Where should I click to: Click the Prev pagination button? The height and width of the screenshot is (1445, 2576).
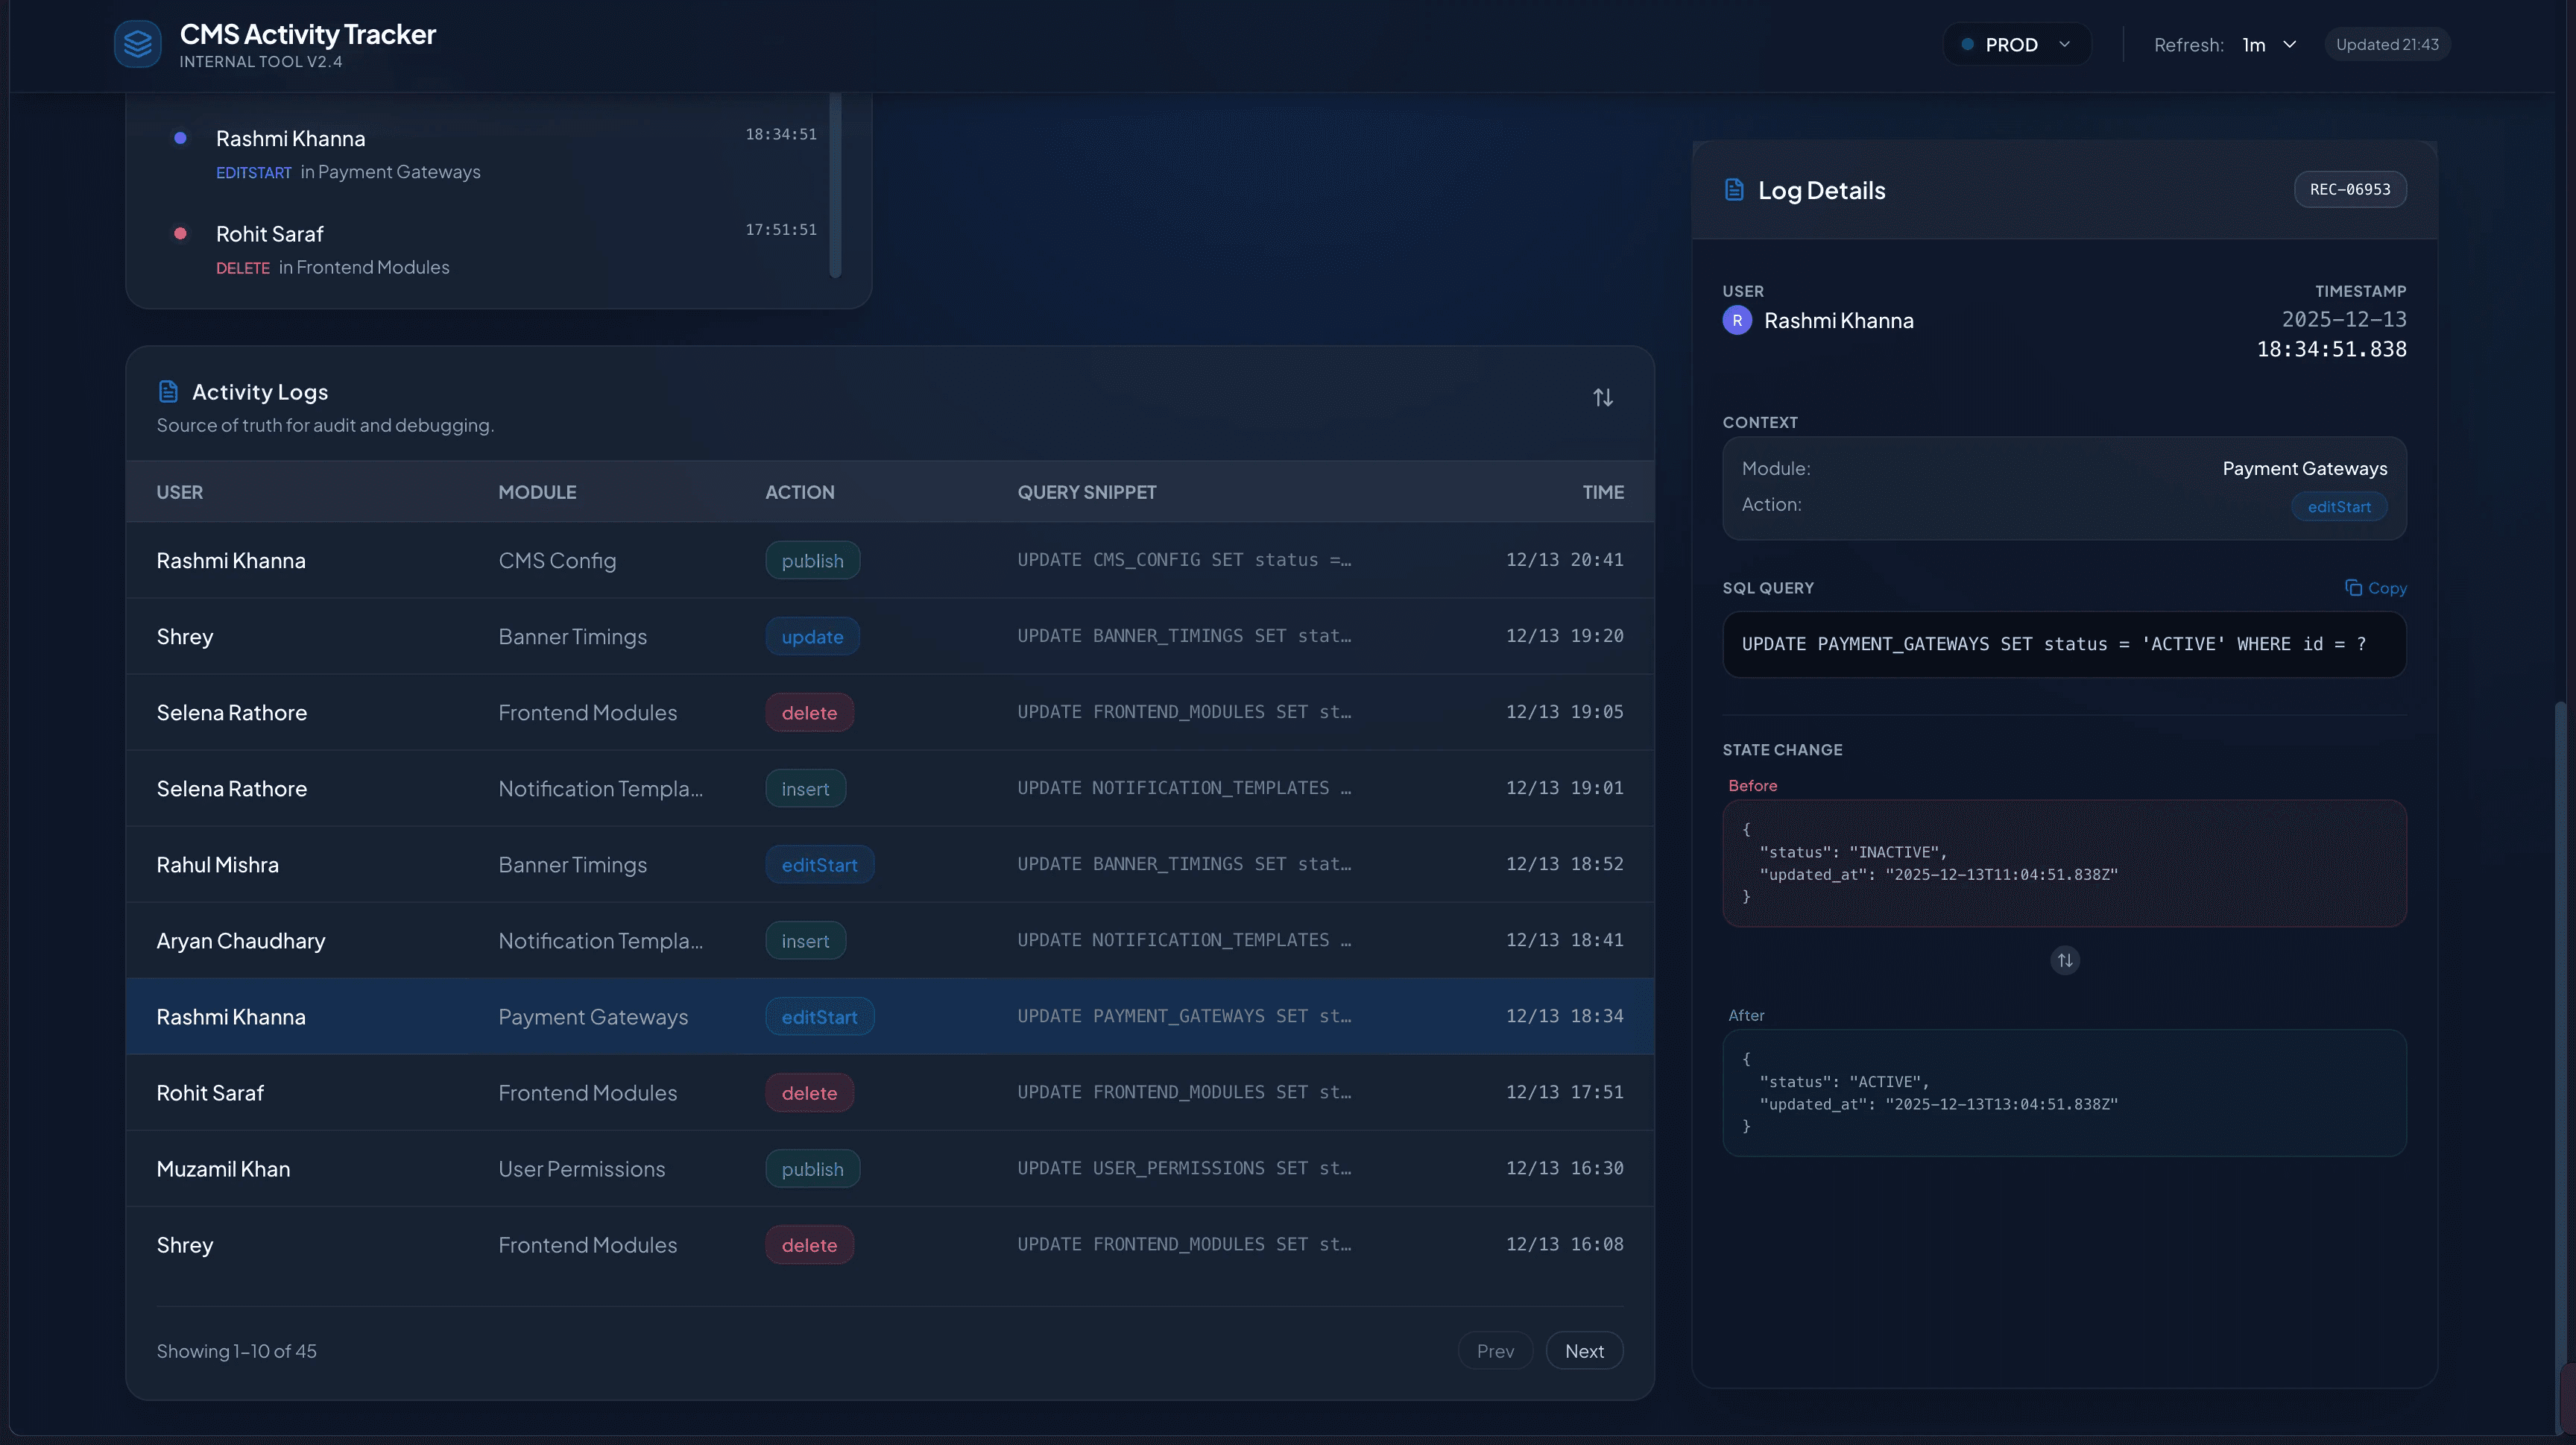[1495, 1351]
